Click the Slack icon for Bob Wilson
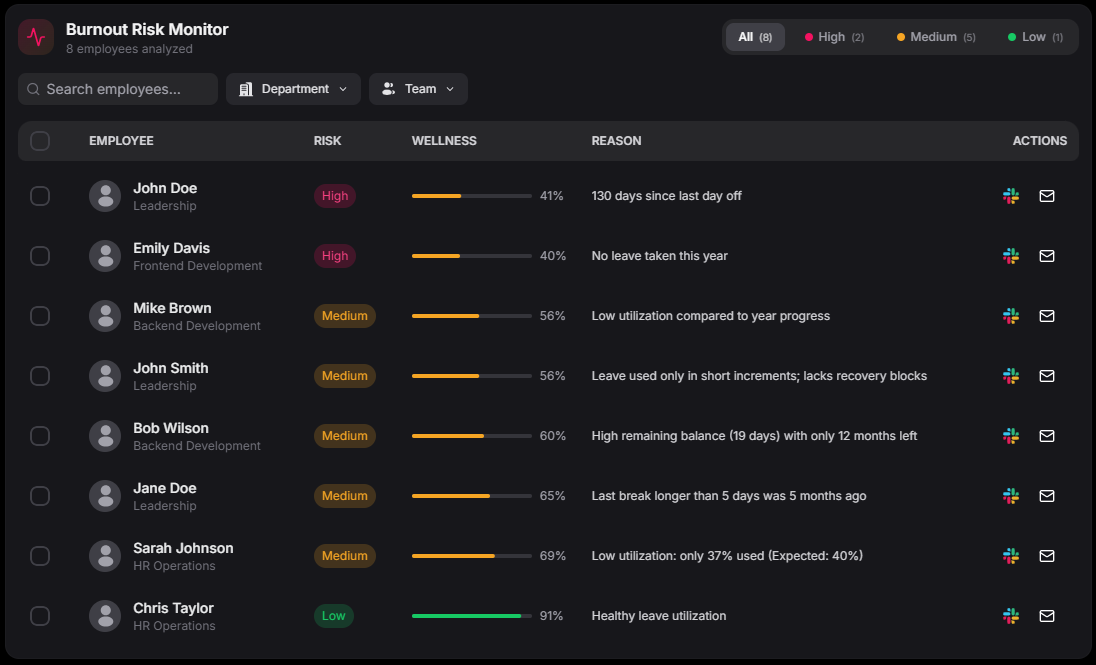 [1011, 436]
